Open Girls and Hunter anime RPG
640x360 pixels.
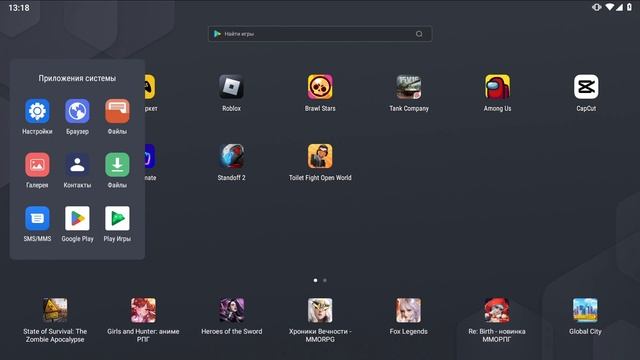(x=143, y=310)
